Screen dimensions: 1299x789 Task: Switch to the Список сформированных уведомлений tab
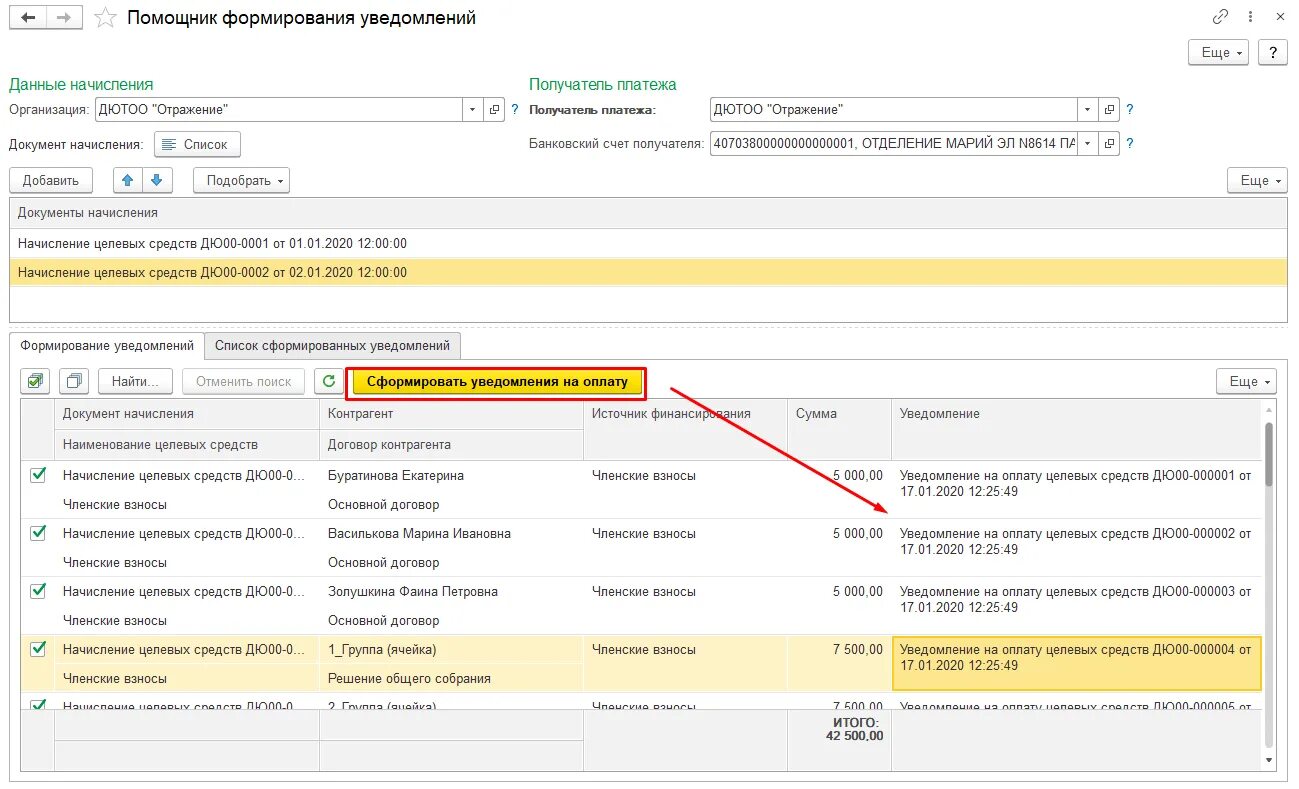click(332, 346)
